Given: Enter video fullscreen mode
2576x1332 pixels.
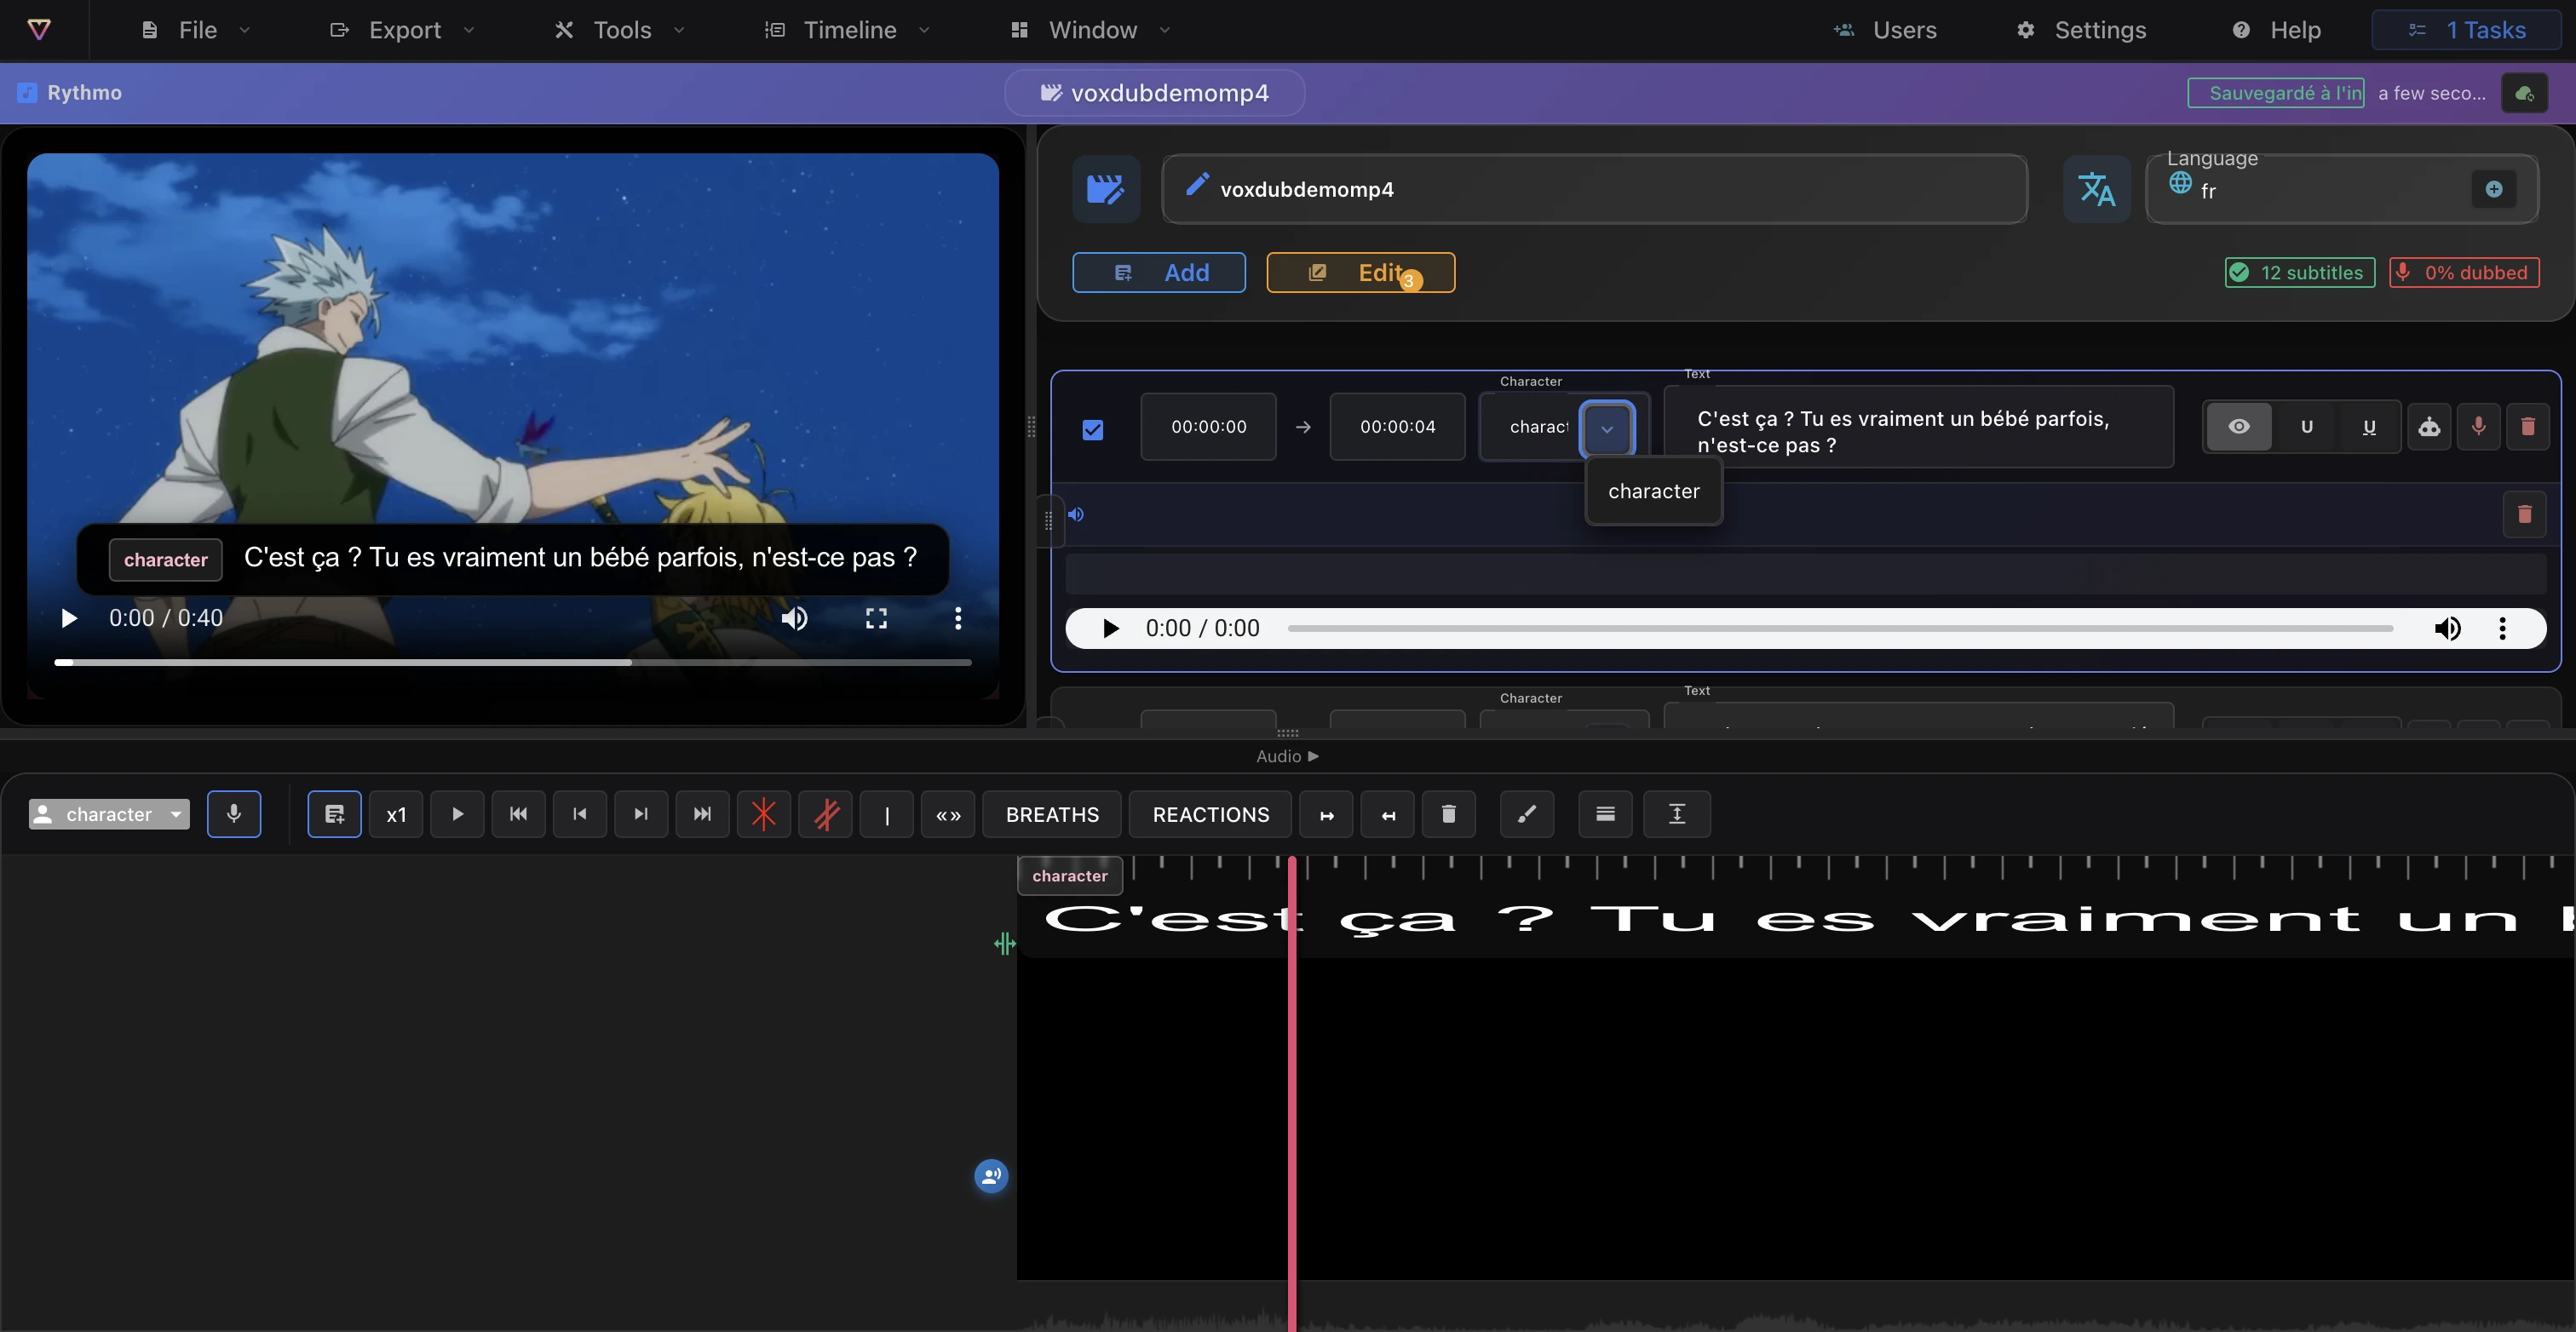Looking at the screenshot, I should click(x=876, y=618).
